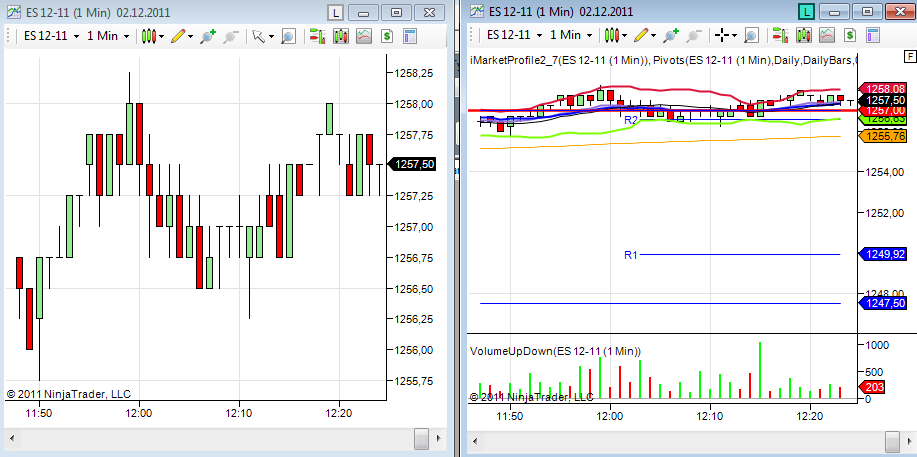The image size is (917, 457).
Task: Open Chart Trader red-green bars icon in left chart
Action: (x=318, y=36)
